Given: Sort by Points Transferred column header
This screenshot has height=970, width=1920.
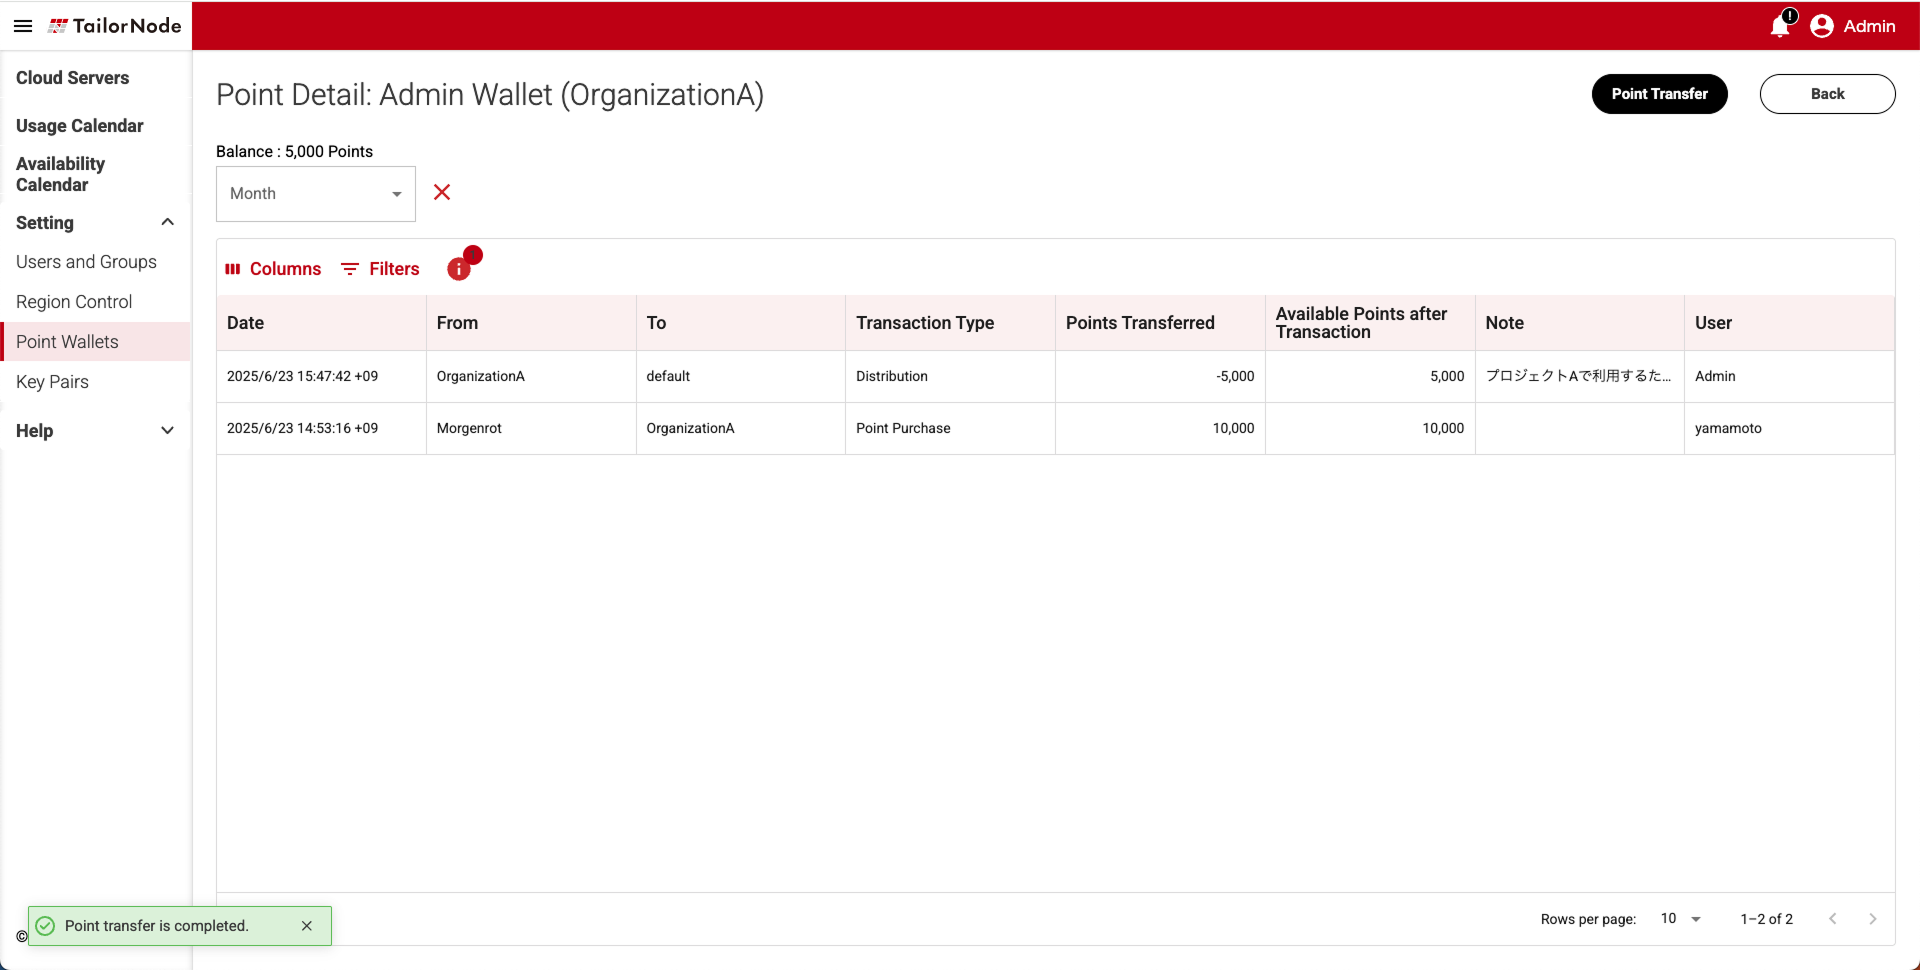Looking at the screenshot, I should 1160,323.
